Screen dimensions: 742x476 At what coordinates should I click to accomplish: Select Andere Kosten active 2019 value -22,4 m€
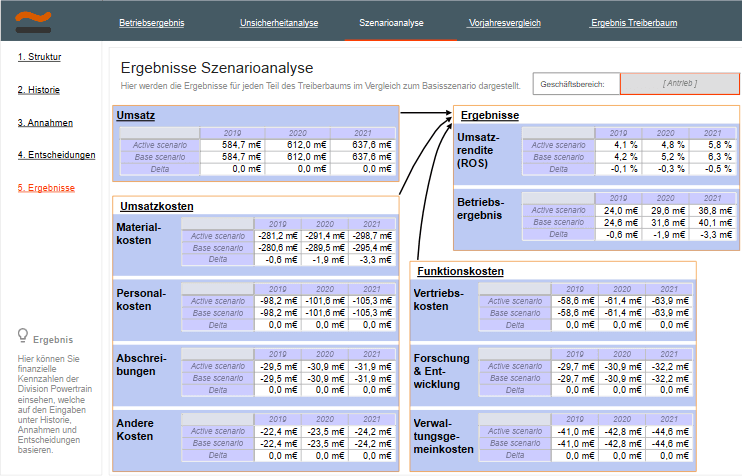coord(278,431)
